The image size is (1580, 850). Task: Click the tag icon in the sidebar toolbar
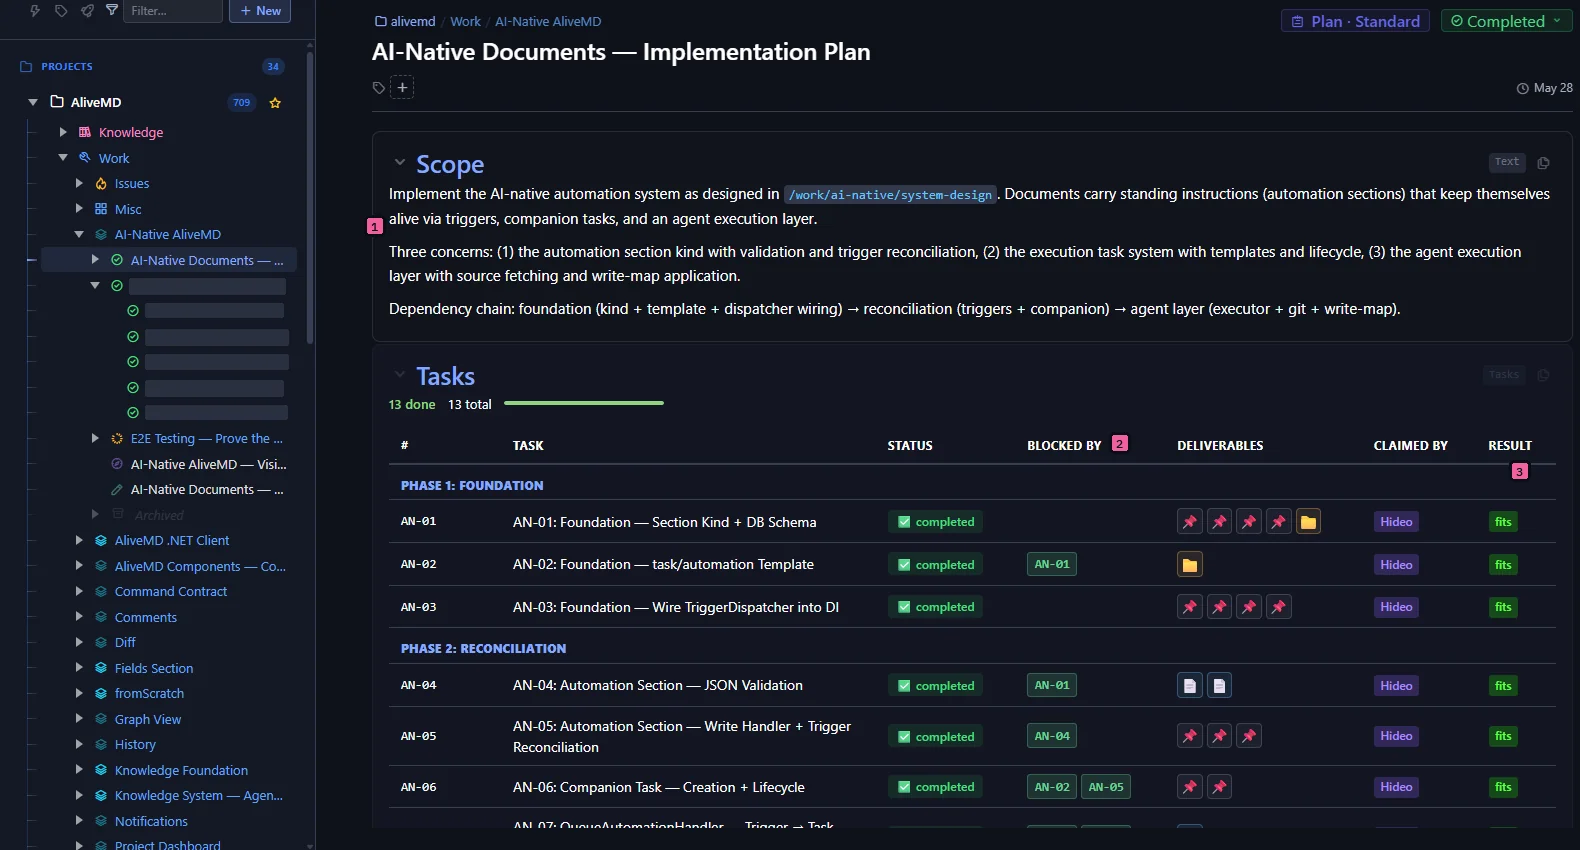pyautogui.click(x=61, y=11)
